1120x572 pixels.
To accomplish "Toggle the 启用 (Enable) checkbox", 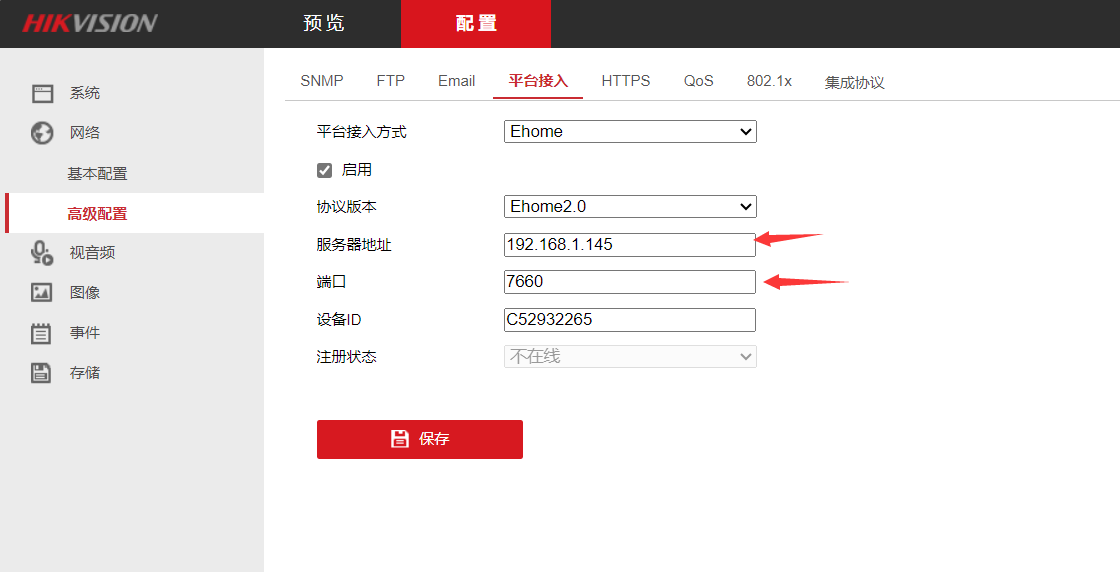I will [324, 170].
